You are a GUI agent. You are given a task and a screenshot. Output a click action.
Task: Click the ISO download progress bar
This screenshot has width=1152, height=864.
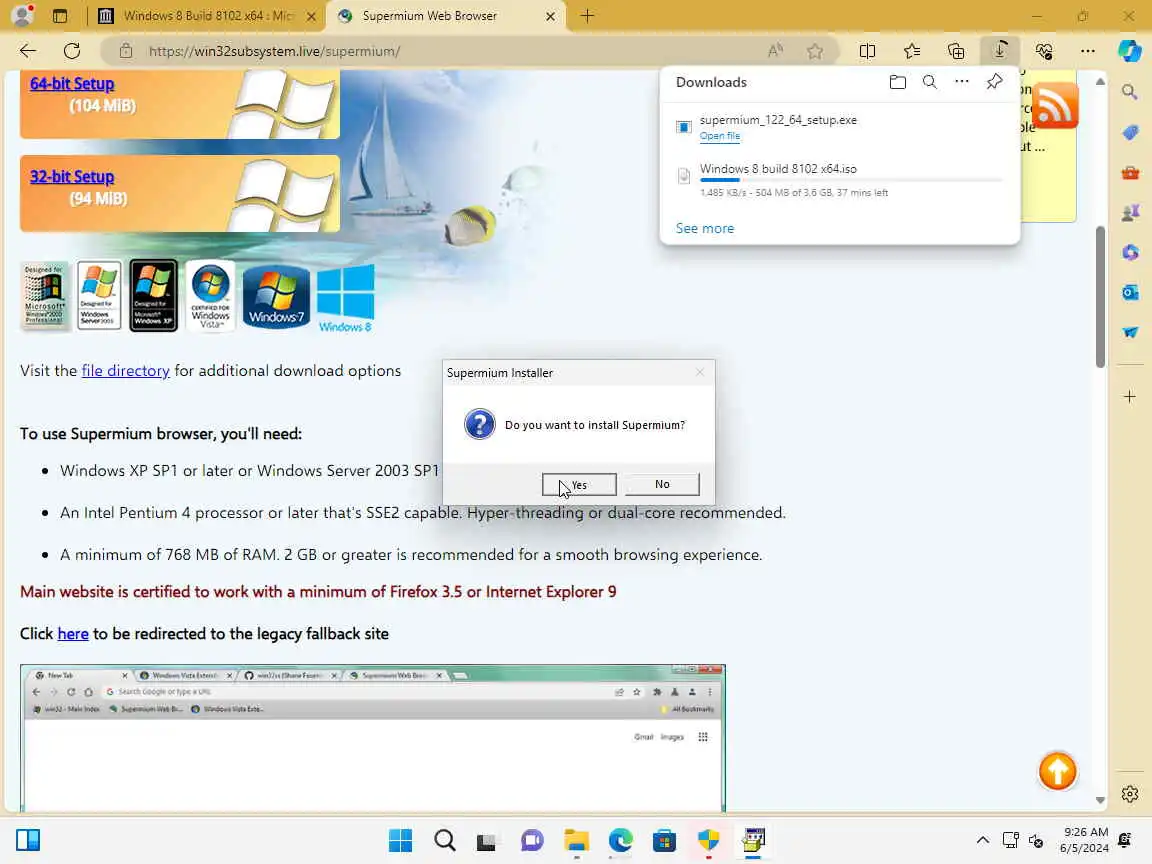click(851, 180)
